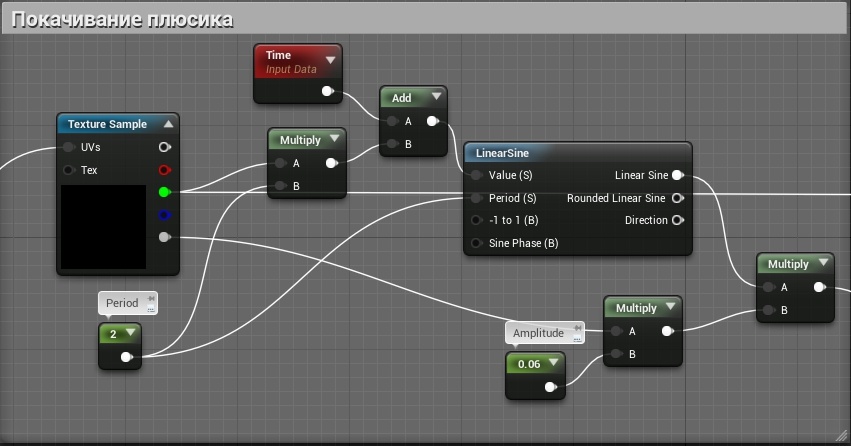Click the Texture Sample blue channel output pin

tap(164, 215)
